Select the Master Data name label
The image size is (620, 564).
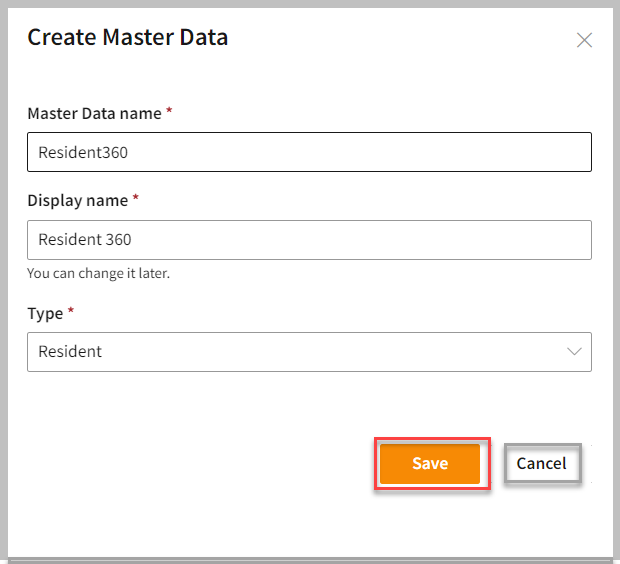click(x=94, y=113)
